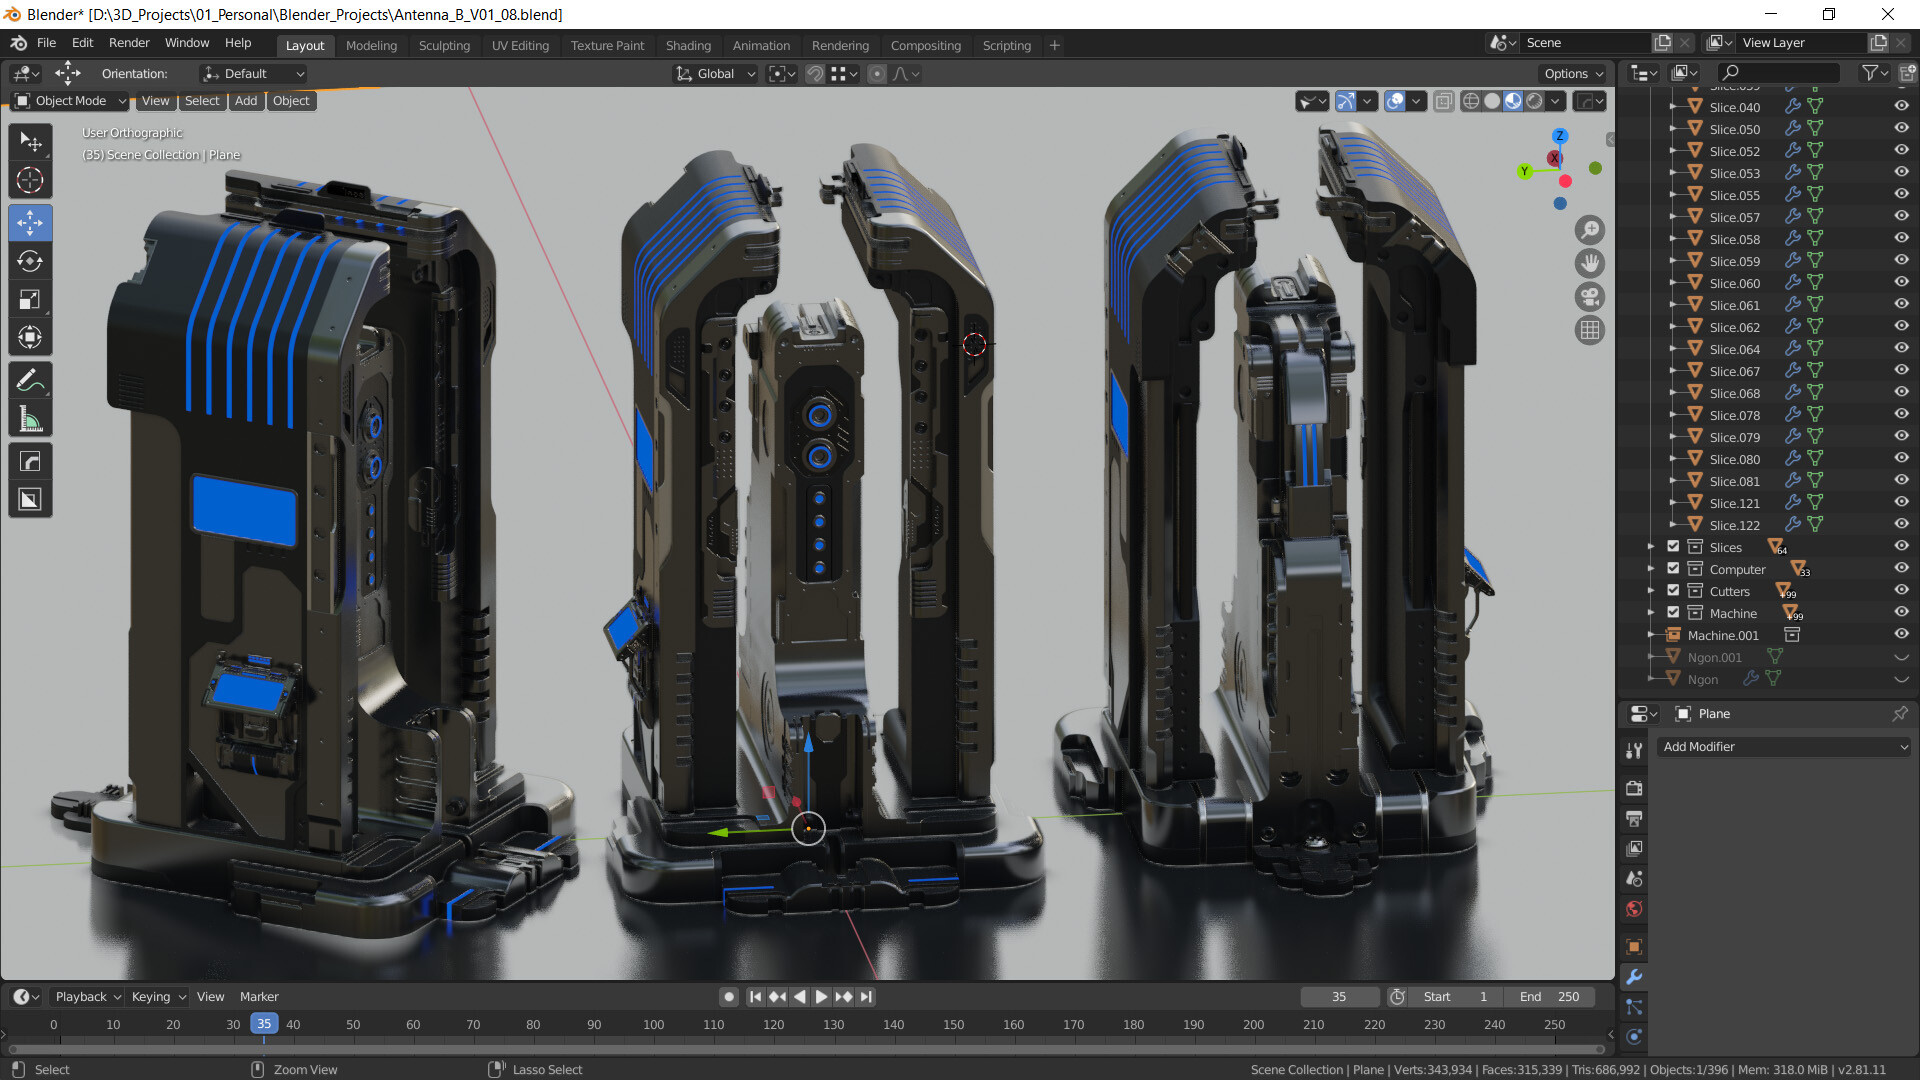Open the Object Mode dropdown
This screenshot has height=1080, width=1920.
pyautogui.click(x=70, y=101)
